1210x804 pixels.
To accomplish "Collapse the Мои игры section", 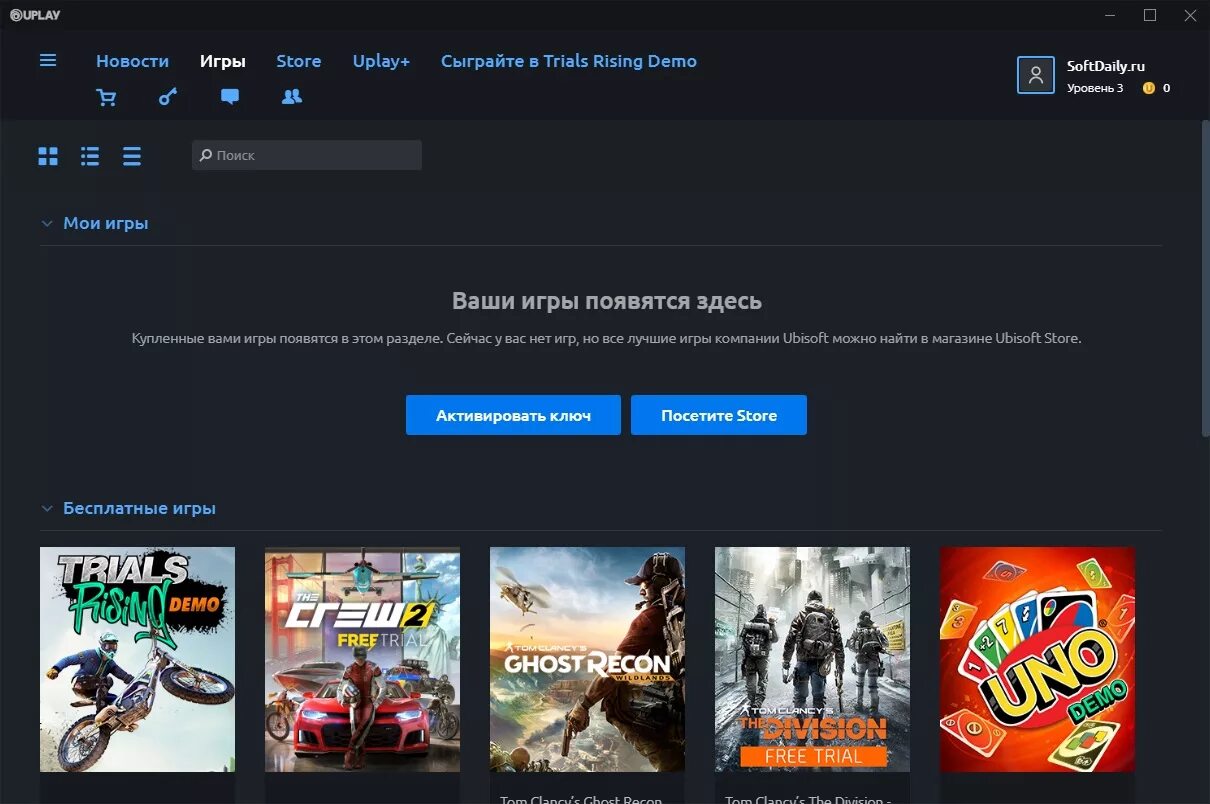I will (47, 224).
